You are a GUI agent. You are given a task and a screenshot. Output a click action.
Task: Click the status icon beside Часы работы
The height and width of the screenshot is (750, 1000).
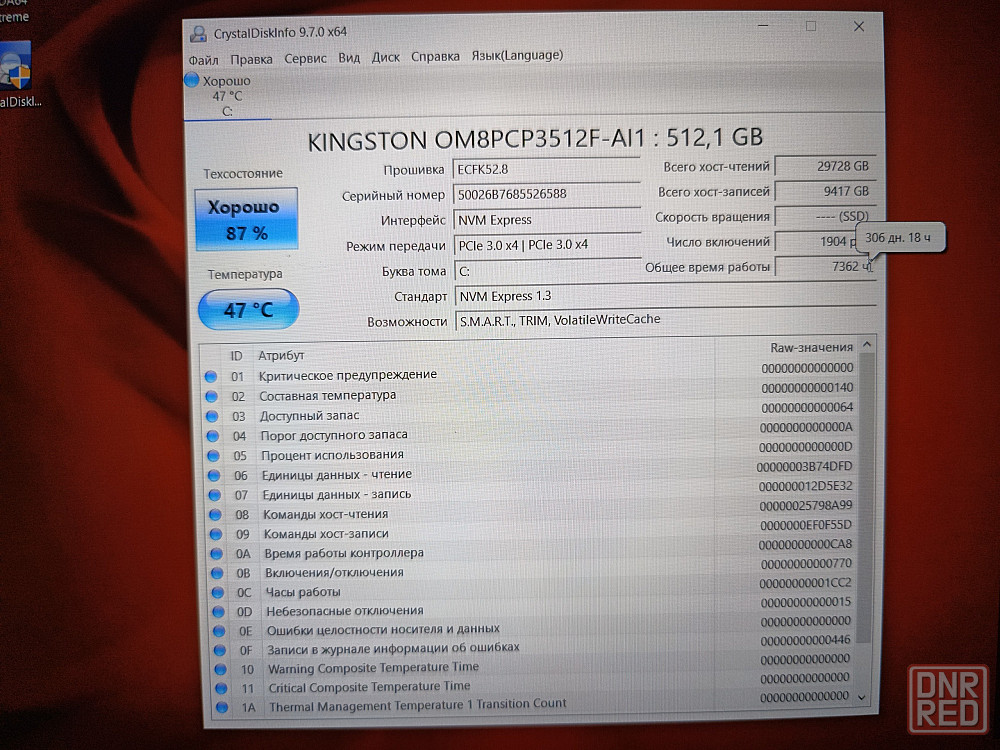[x=215, y=592]
